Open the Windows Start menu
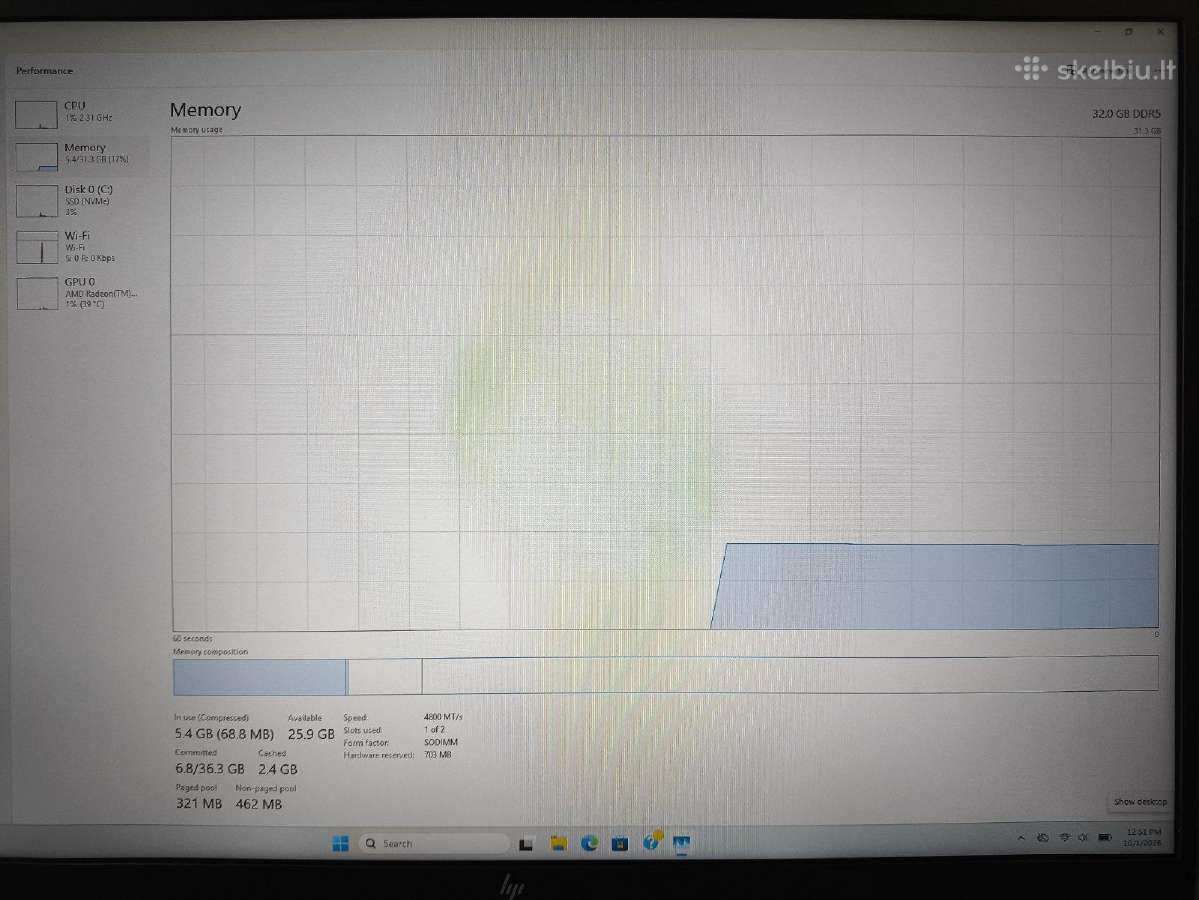1199x900 pixels. [341, 843]
